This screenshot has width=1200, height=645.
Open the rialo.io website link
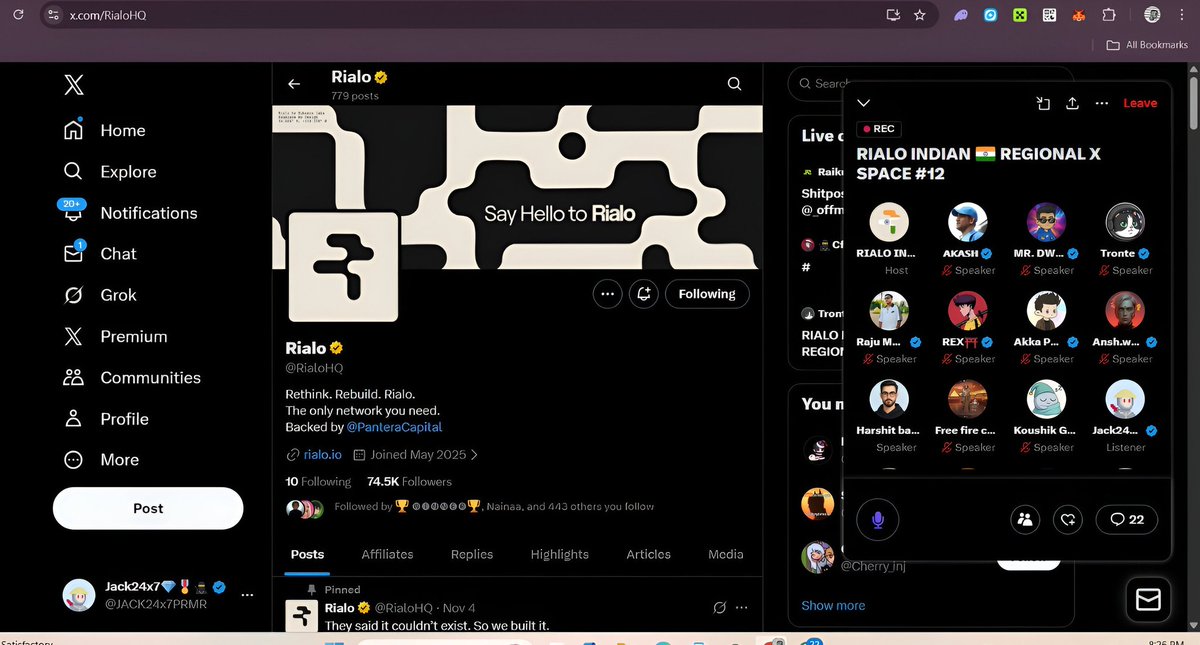(322, 454)
